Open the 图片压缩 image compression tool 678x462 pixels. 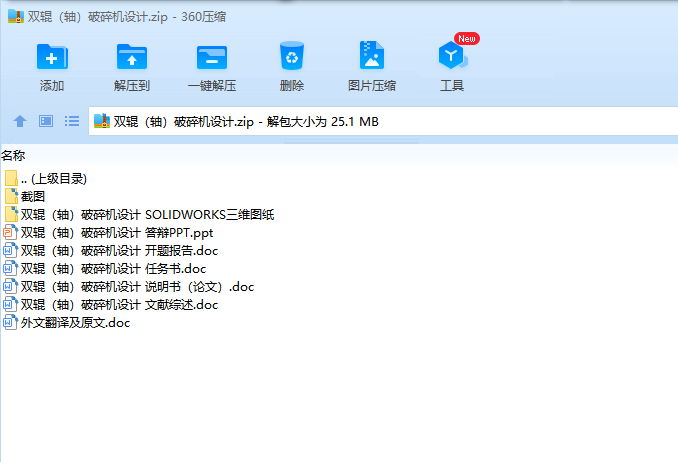(372, 55)
